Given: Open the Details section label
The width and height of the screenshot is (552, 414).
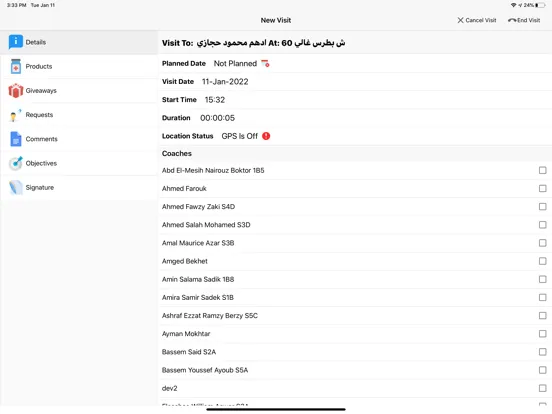Looking at the screenshot, I should point(36,42).
